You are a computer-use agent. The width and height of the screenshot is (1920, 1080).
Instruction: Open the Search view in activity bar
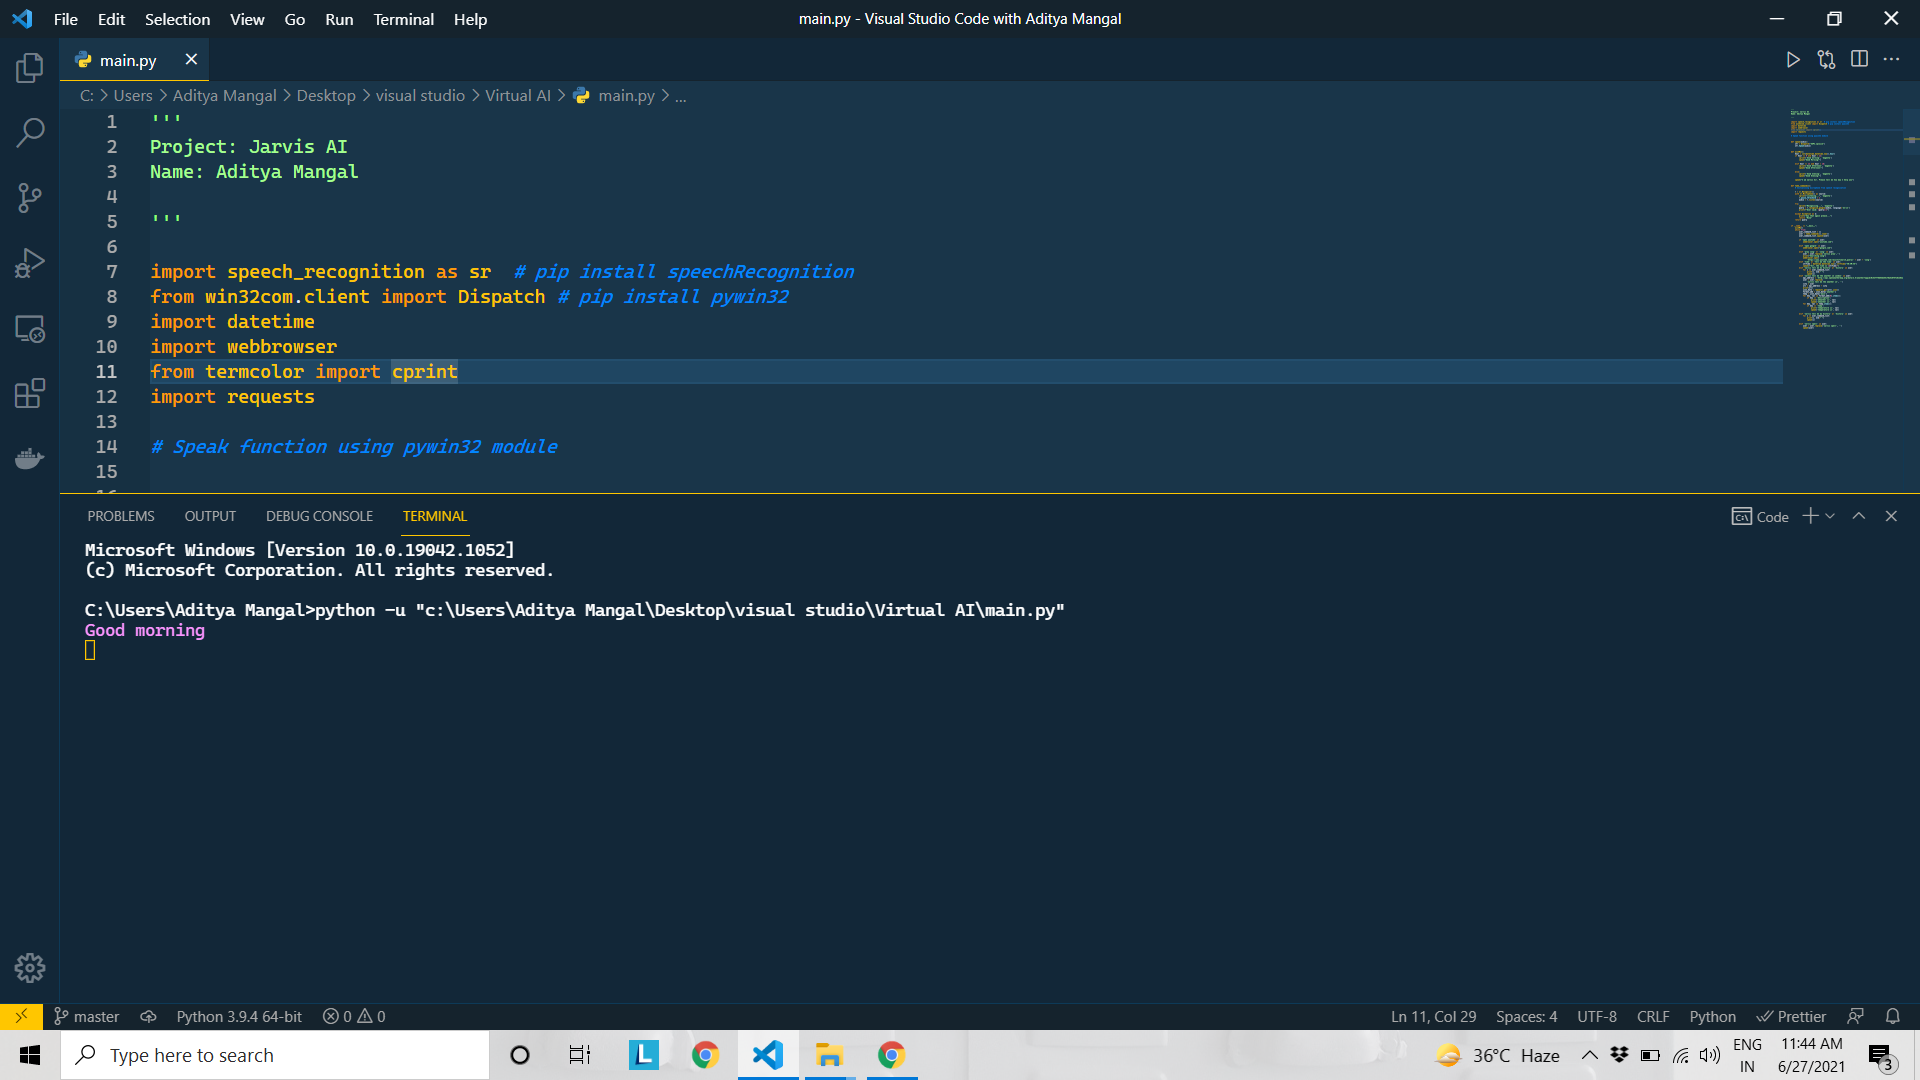click(x=30, y=132)
